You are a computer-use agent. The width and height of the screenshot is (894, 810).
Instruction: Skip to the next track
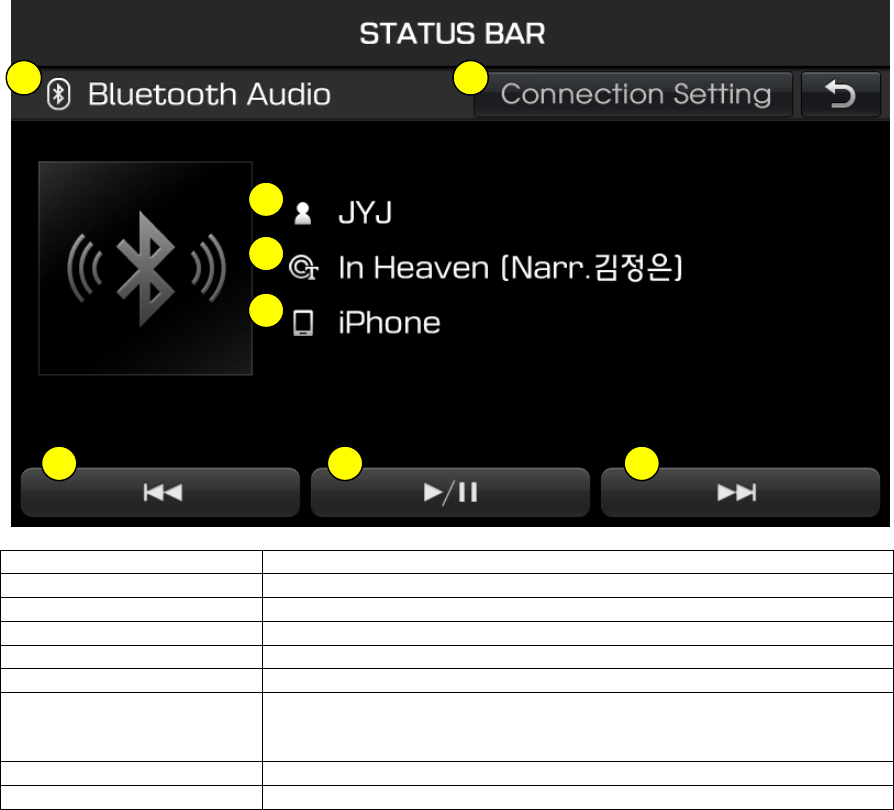click(x=740, y=492)
